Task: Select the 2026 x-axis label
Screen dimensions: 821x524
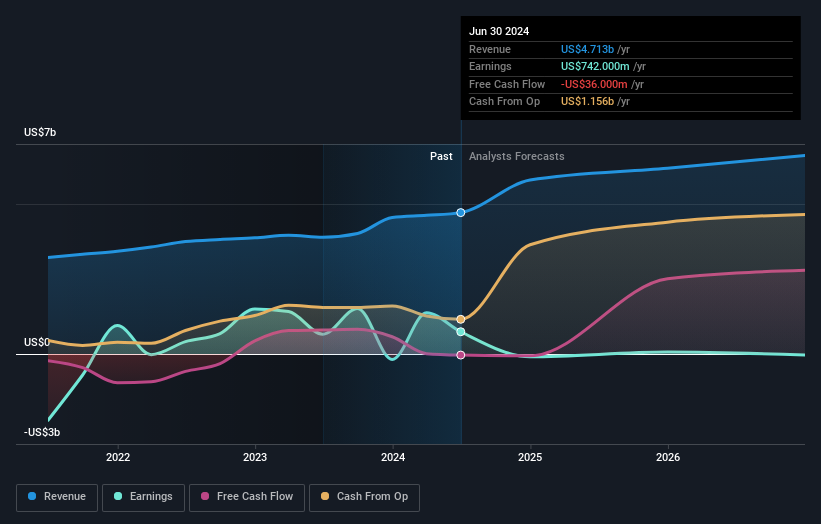Action: 668,457
